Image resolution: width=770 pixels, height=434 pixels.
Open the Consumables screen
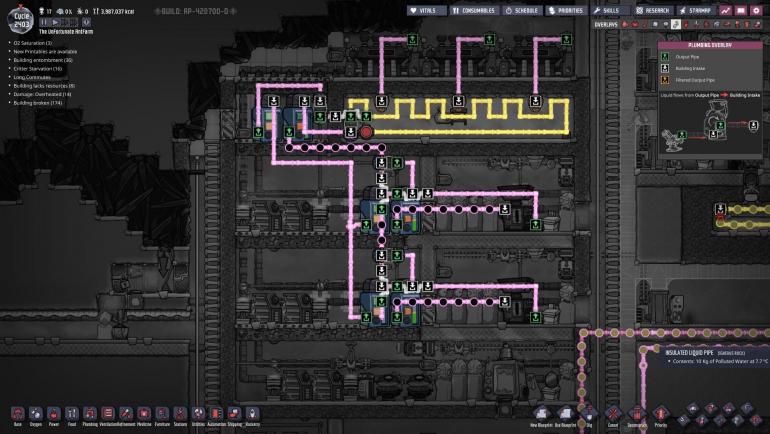(473, 10)
